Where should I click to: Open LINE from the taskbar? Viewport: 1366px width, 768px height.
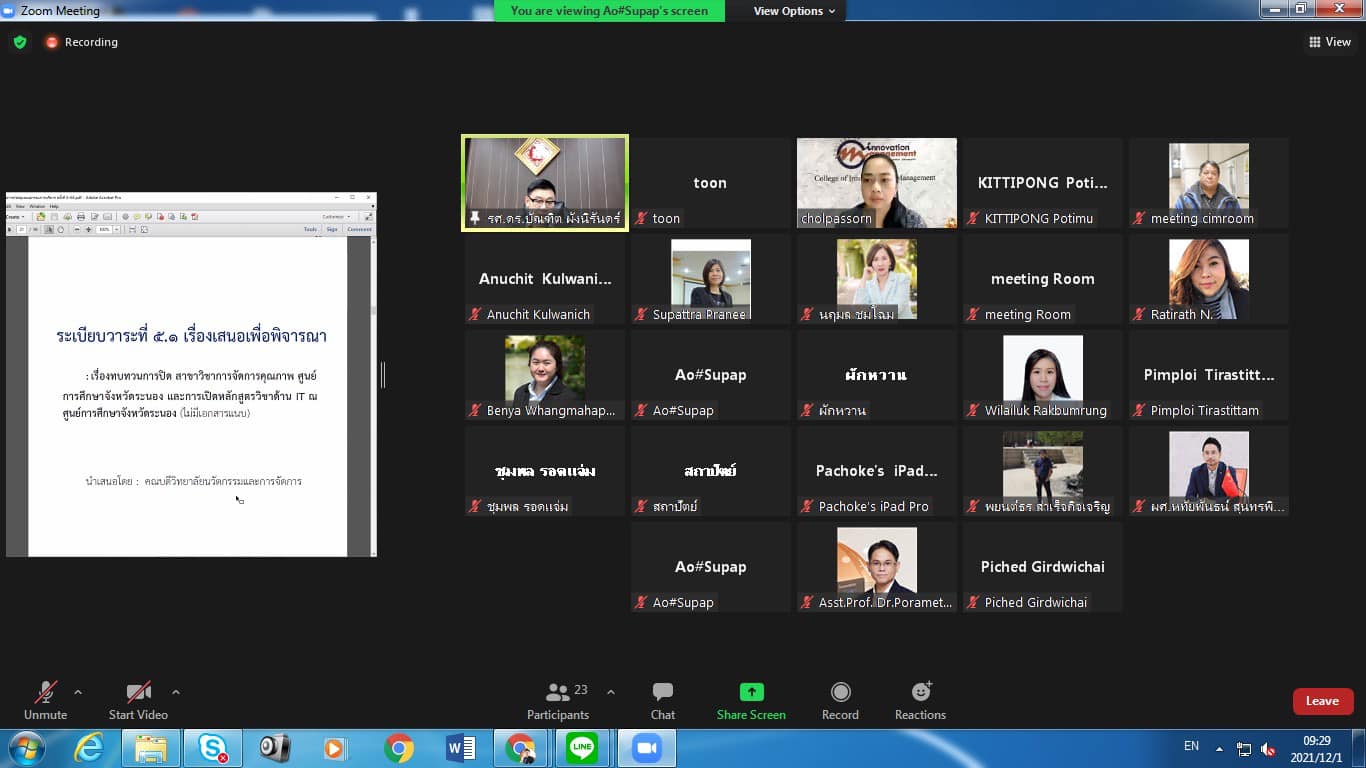coord(582,748)
